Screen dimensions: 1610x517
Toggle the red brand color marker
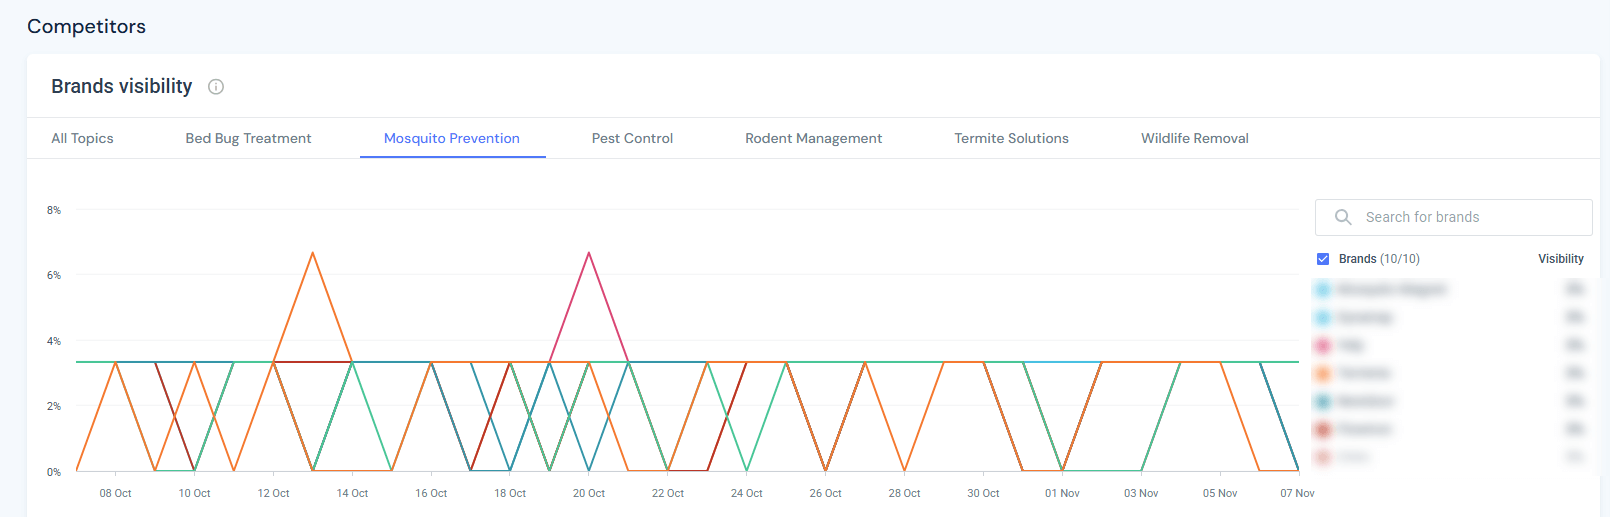[1323, 429]
